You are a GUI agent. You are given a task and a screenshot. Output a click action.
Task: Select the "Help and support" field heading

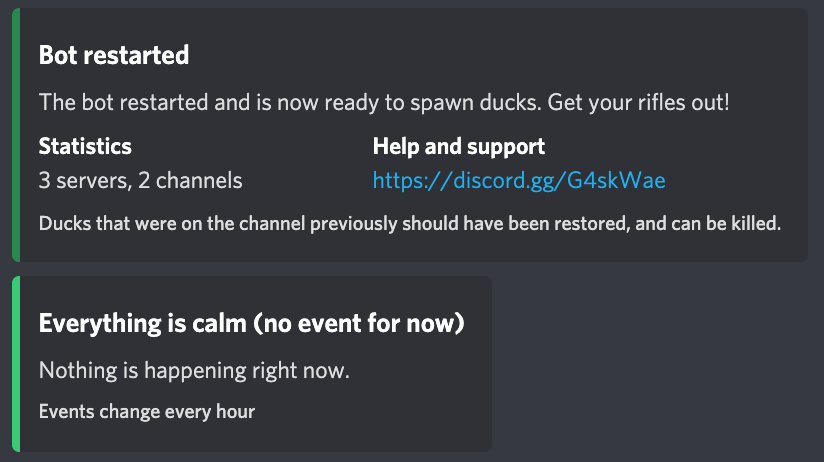[x=458, y=147]
